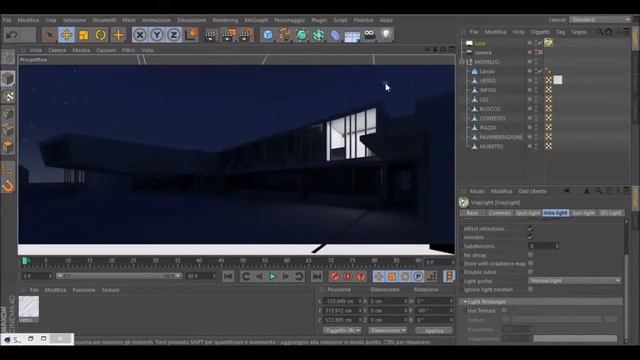The height and width of the screenshot is (360, 640).
Task: Toggle the X axis lock
Action: pos(140,35)
